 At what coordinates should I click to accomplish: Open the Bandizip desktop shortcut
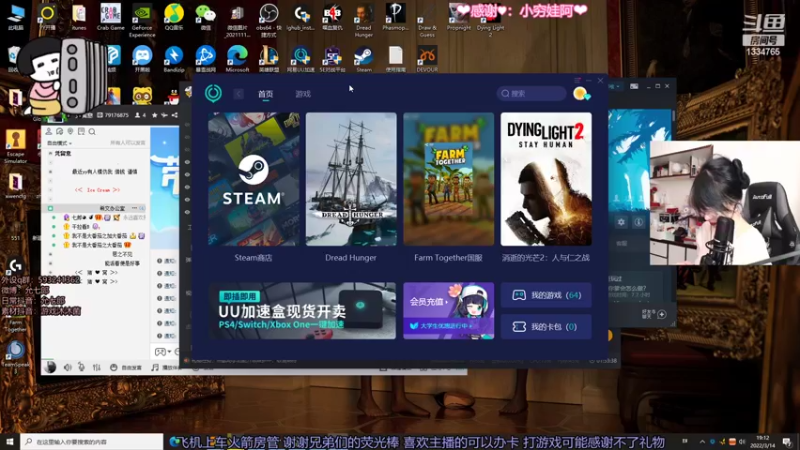[174, 59]
